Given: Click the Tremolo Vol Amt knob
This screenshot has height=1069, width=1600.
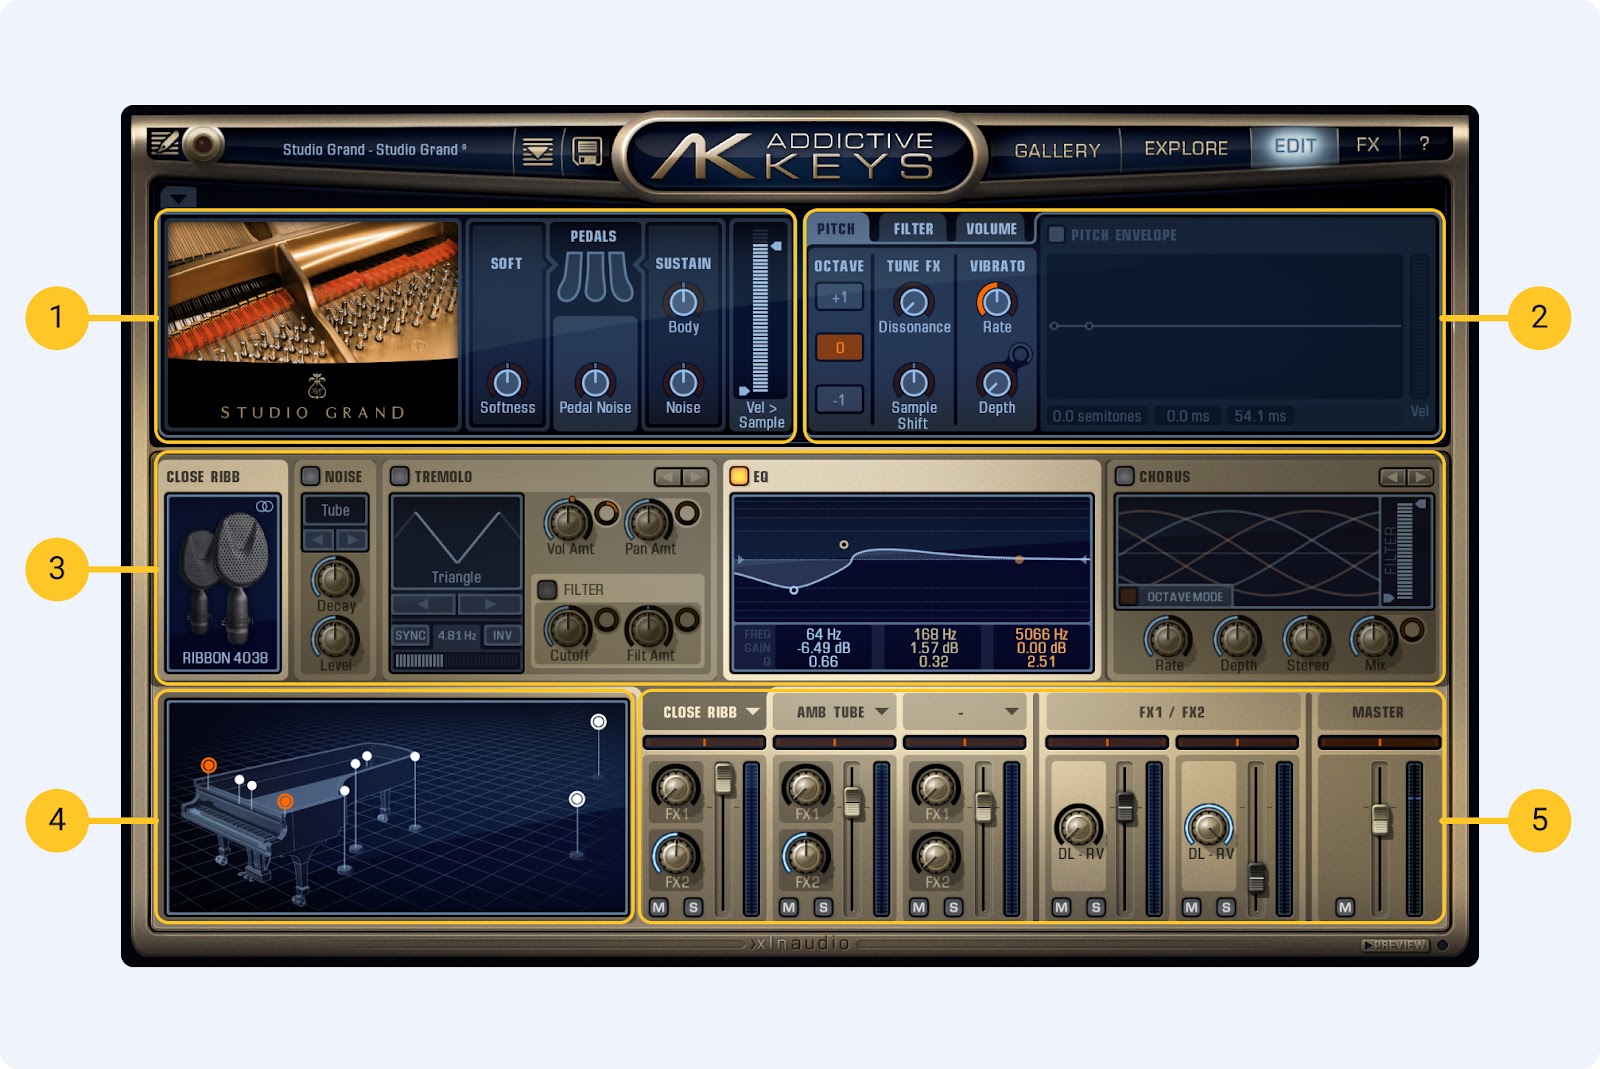Looking at the screenshot, I should 568,520.
